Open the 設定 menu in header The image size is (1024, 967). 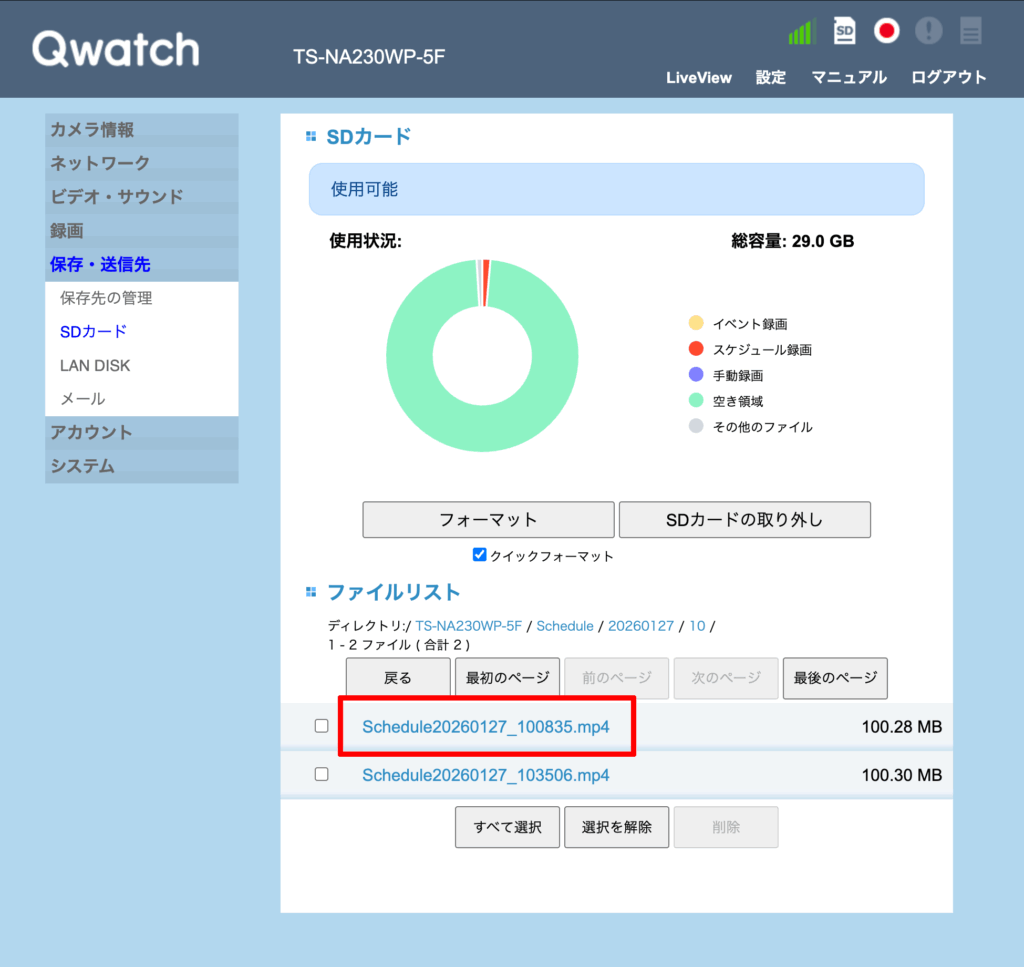(771, 78)
